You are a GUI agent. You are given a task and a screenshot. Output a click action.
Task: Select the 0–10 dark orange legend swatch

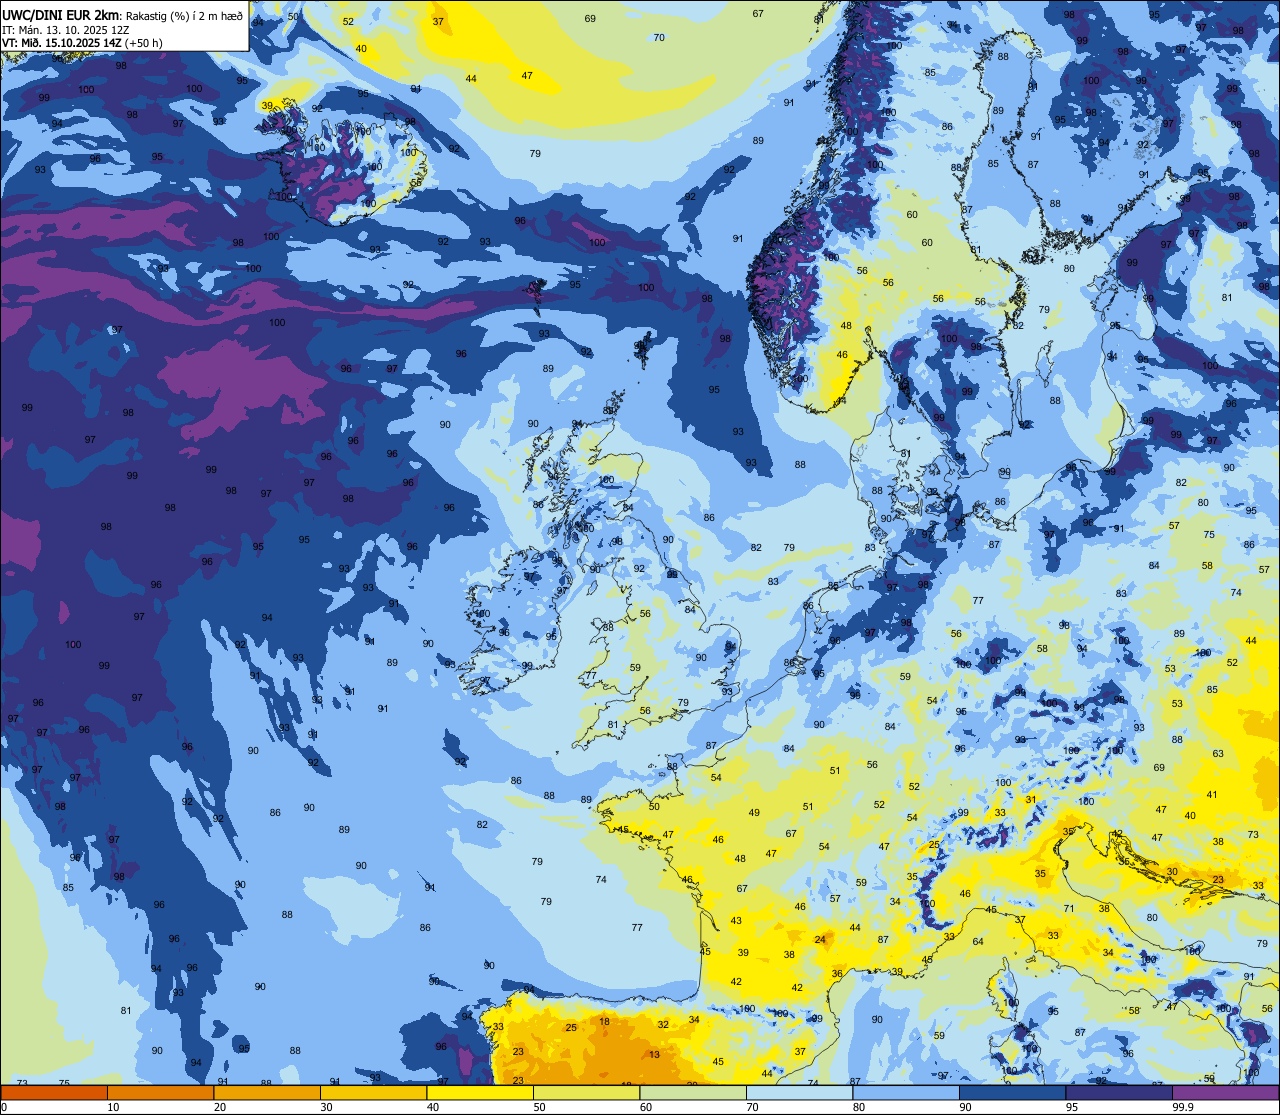click(x=54, y=1092)
